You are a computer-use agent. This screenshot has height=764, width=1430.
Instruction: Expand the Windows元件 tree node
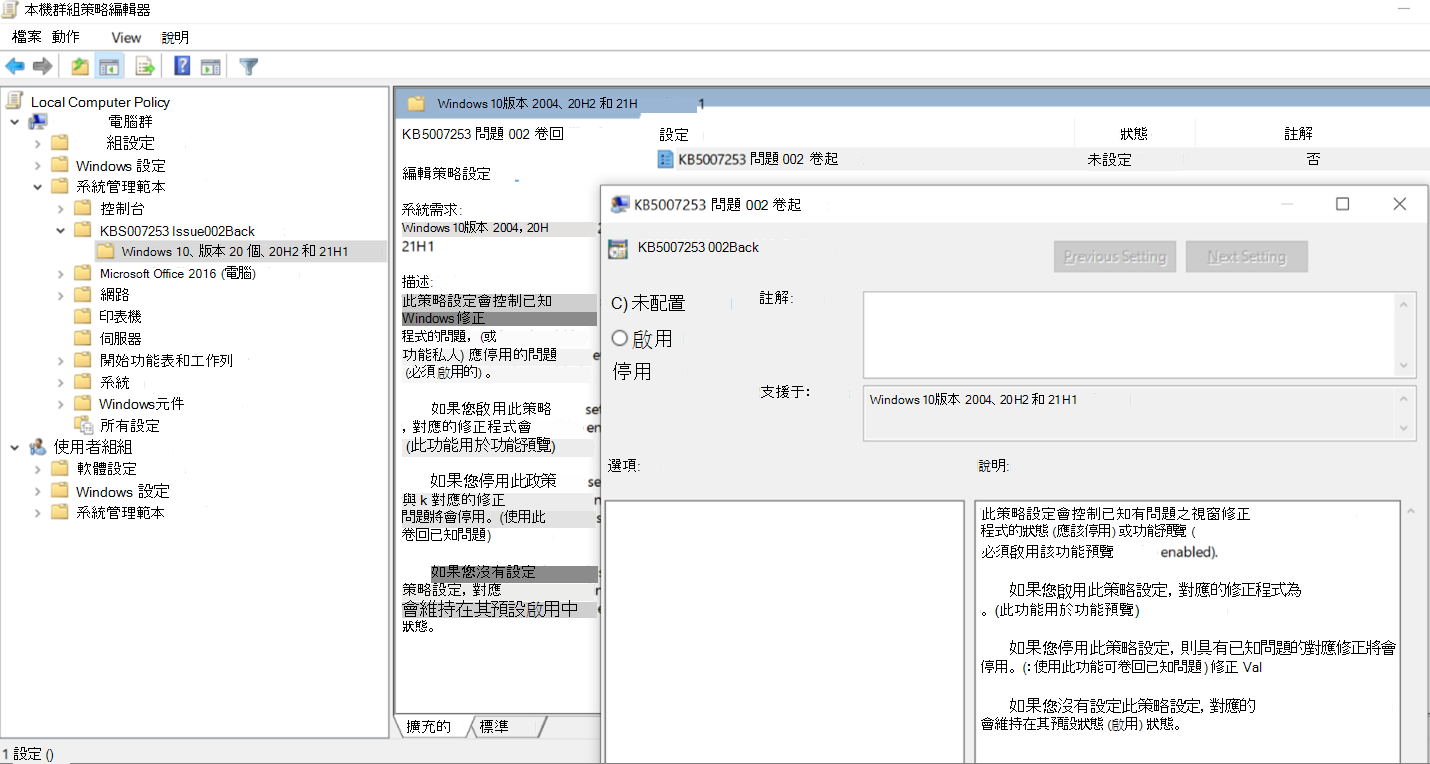[61, 403]
